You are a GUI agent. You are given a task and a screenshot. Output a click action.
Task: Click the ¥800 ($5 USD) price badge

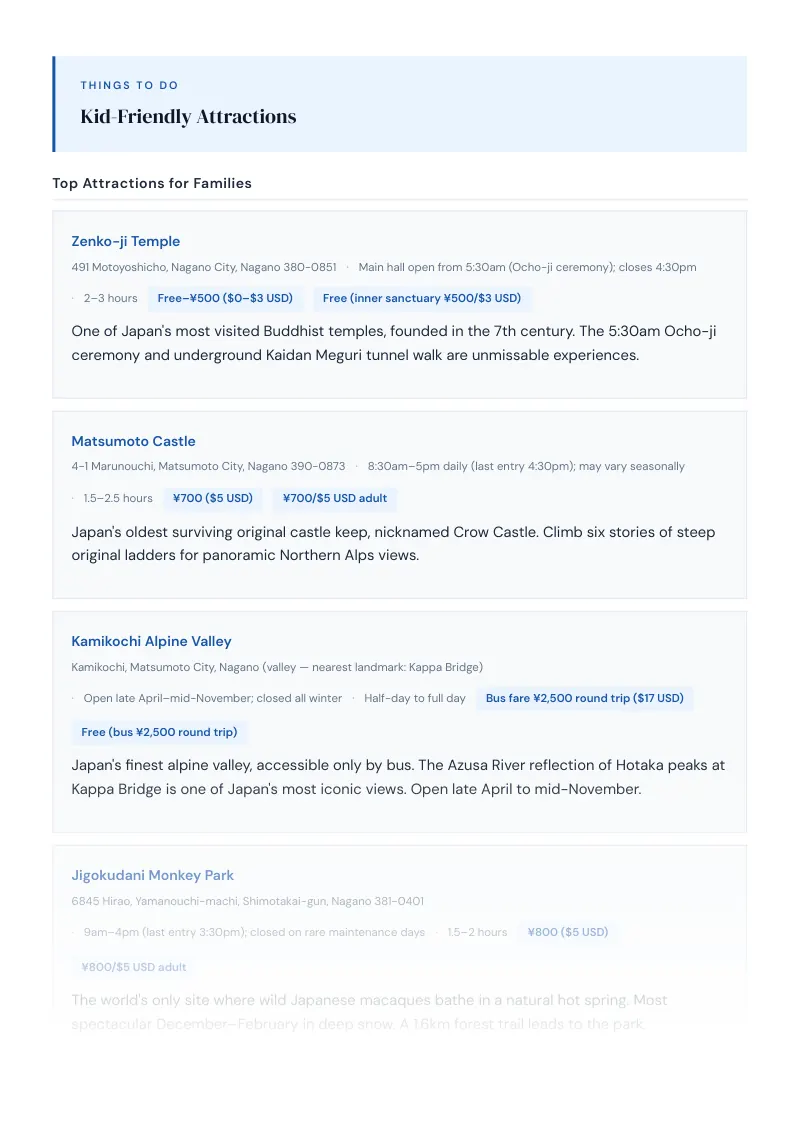click(x=568, y=932)
